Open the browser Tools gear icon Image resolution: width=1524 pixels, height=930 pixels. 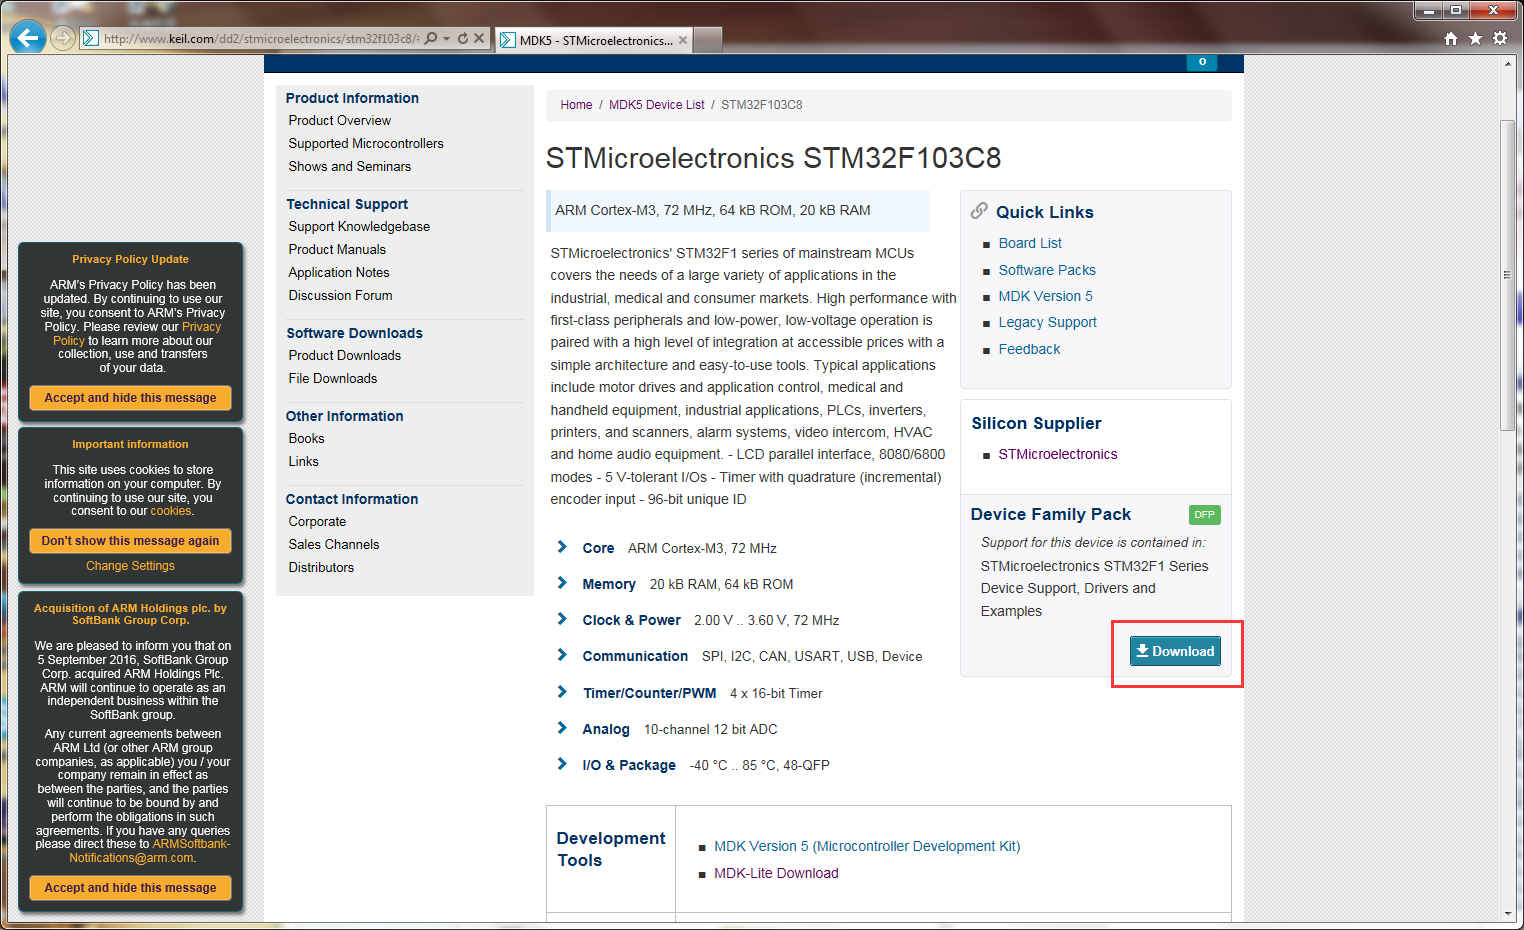point(1500,38)
